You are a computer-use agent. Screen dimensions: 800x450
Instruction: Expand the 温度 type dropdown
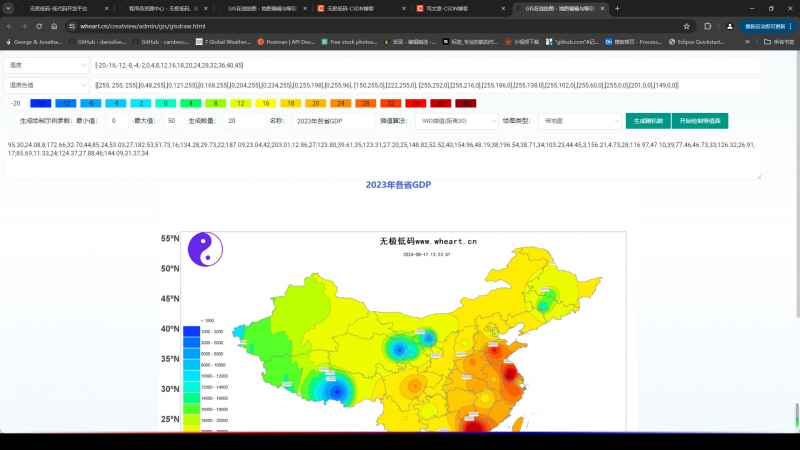46,65
